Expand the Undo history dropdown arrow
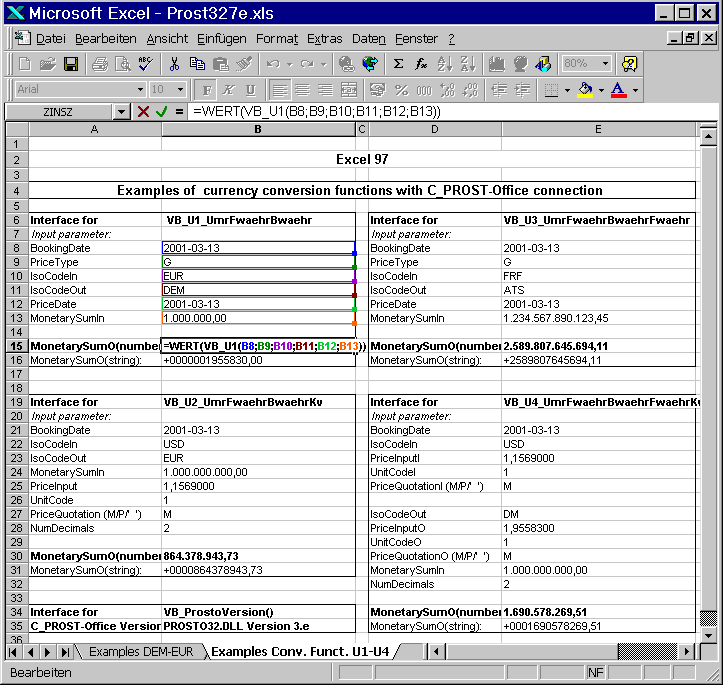This screenshot has width=723, height=685. [x=290, y=65]
